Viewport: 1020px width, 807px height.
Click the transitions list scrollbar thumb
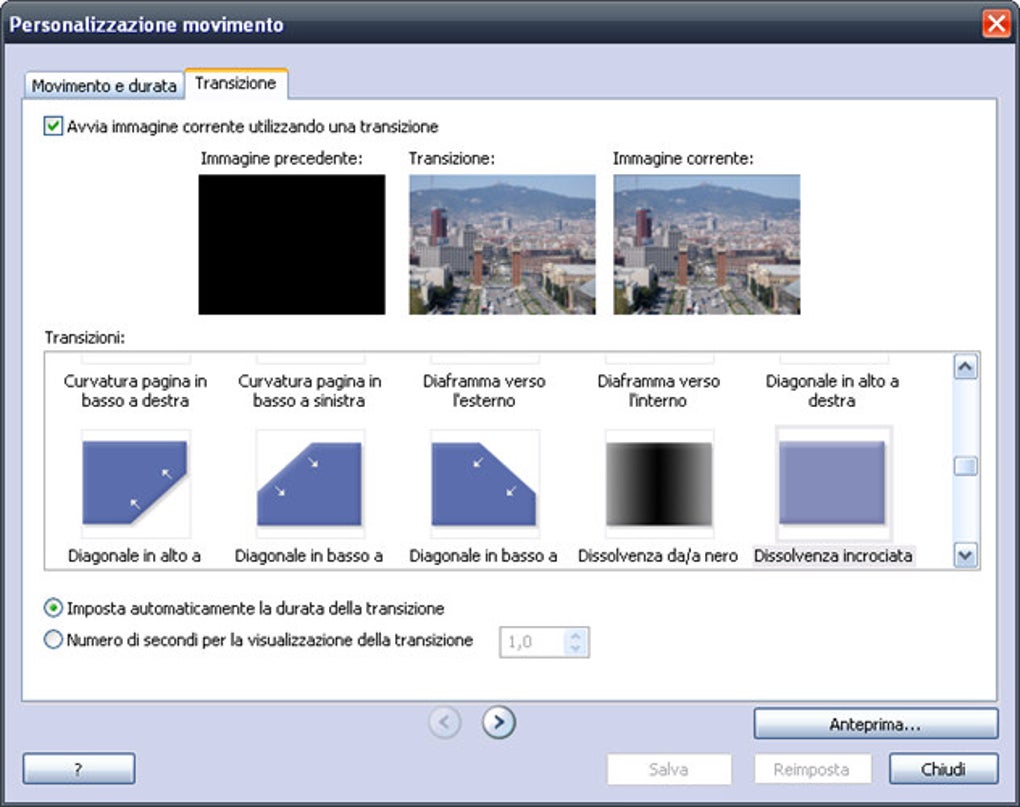point(965,466)
